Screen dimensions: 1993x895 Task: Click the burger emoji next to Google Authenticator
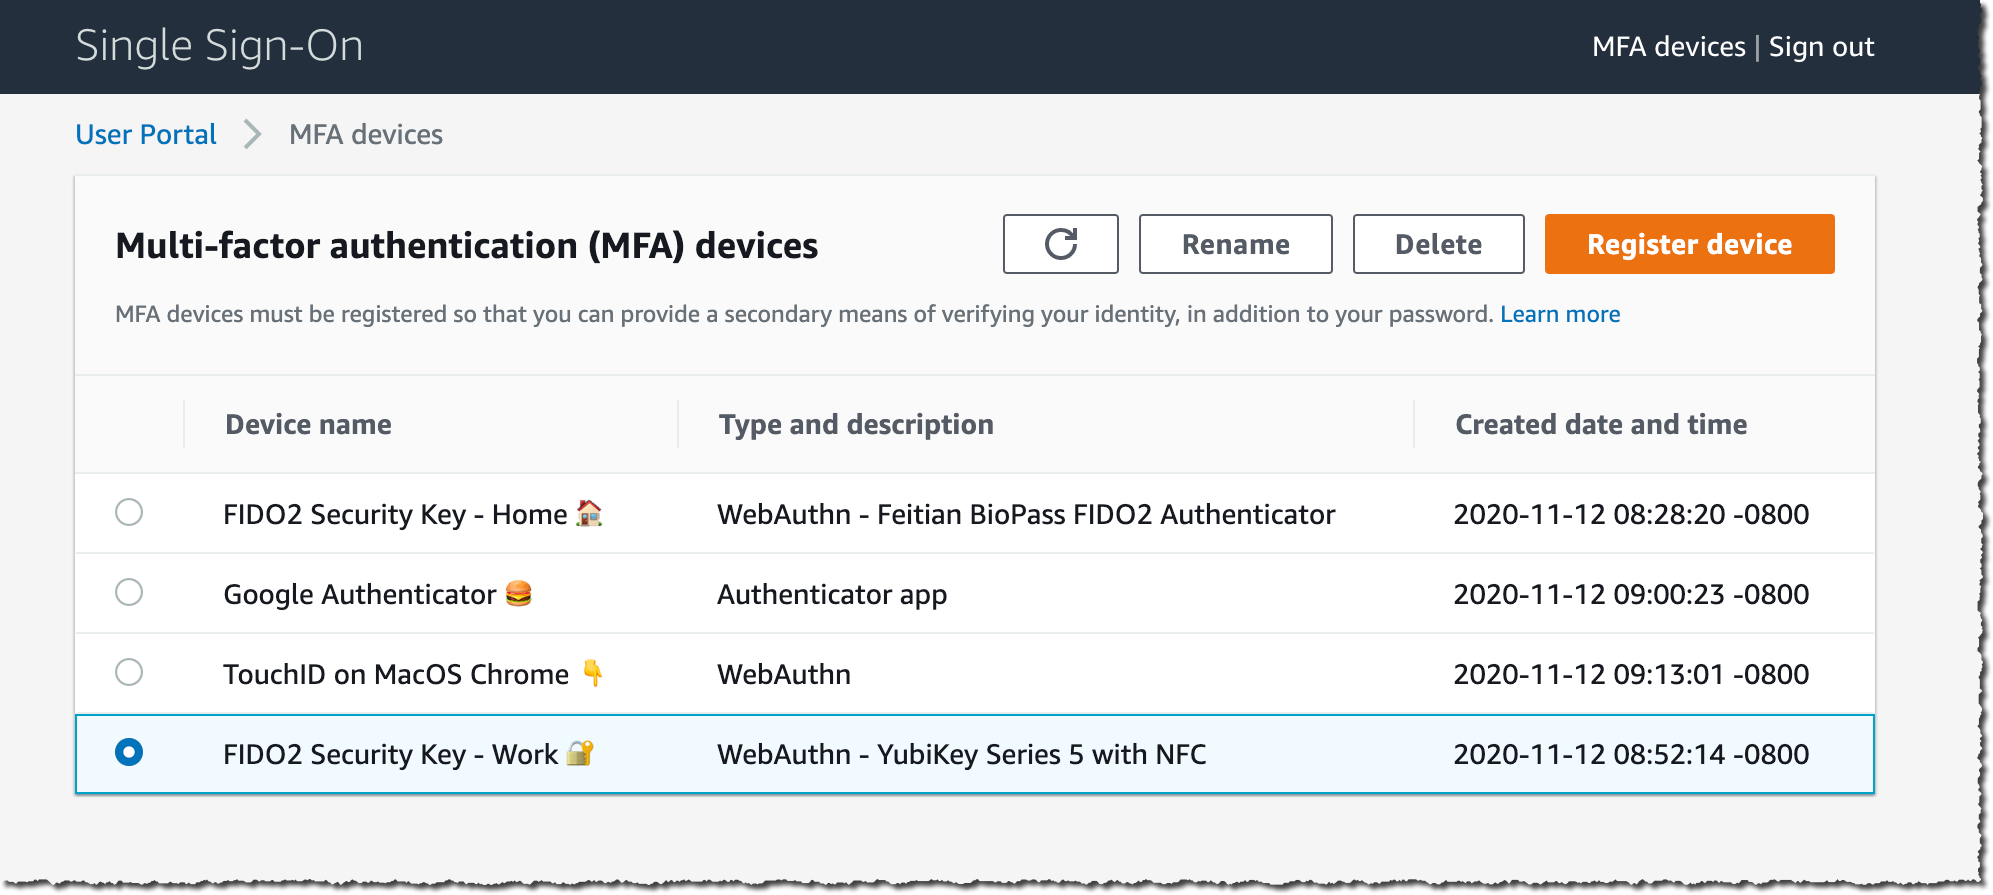[518, 593]
